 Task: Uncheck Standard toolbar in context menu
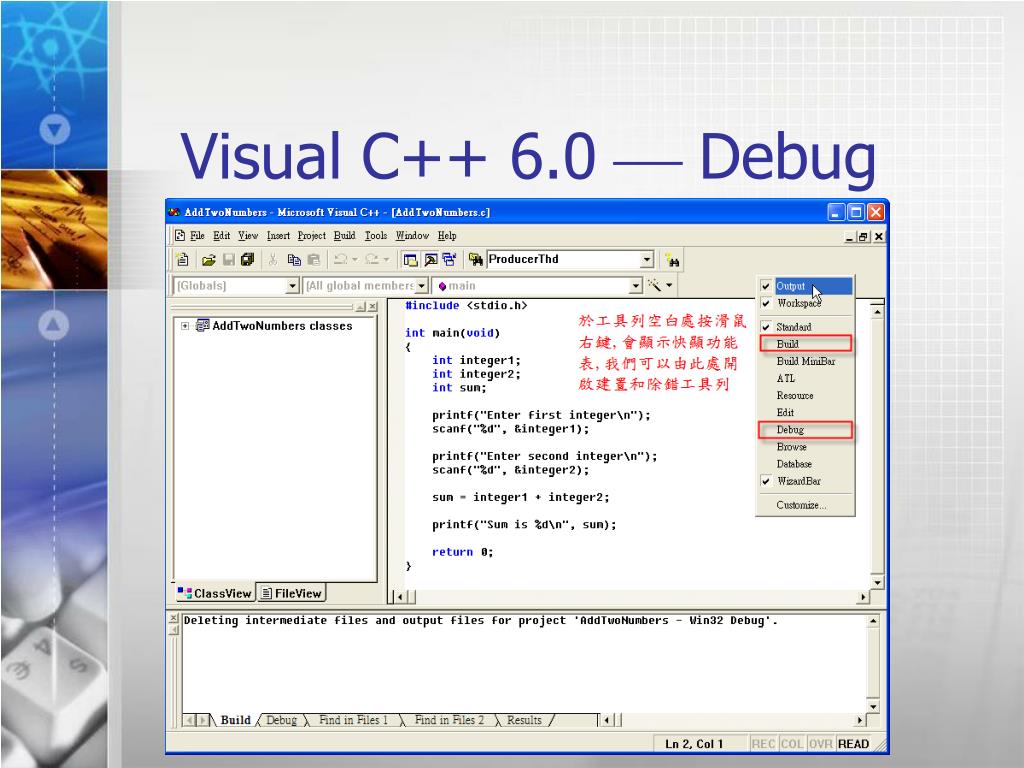805,327
